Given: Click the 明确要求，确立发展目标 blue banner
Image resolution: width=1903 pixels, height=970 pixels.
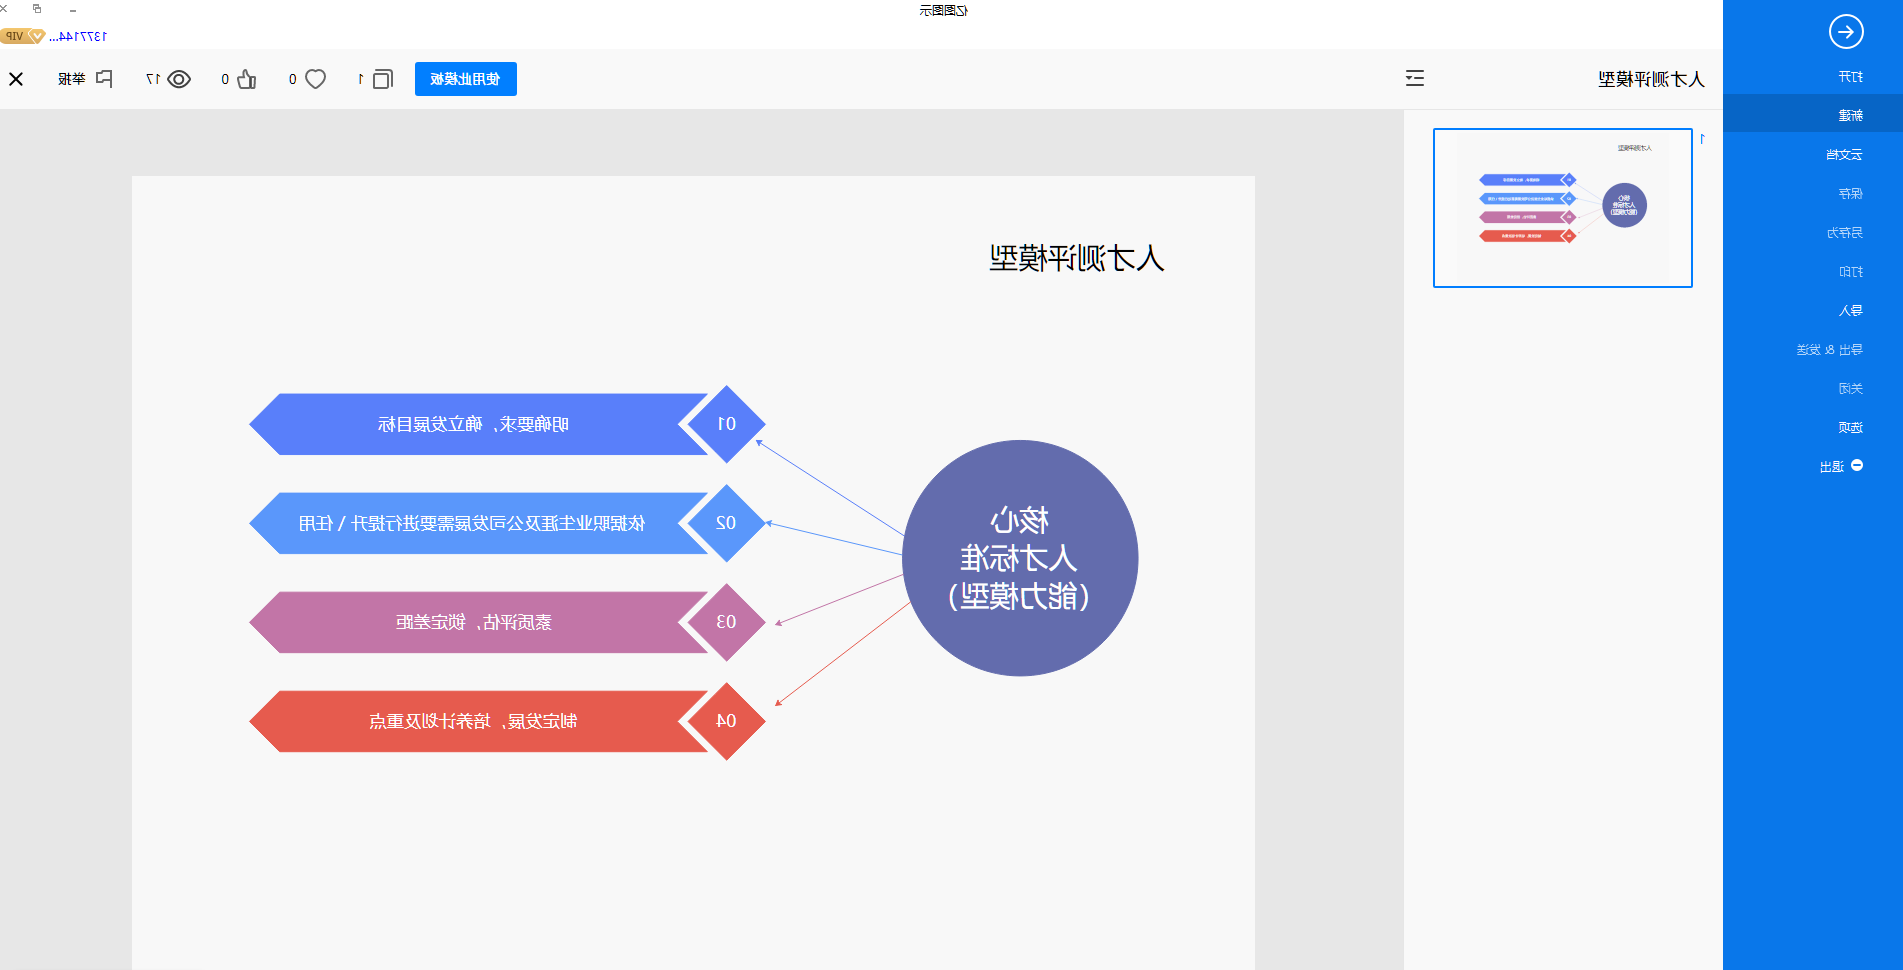Looking at the screenshot, I should [478, 424].
